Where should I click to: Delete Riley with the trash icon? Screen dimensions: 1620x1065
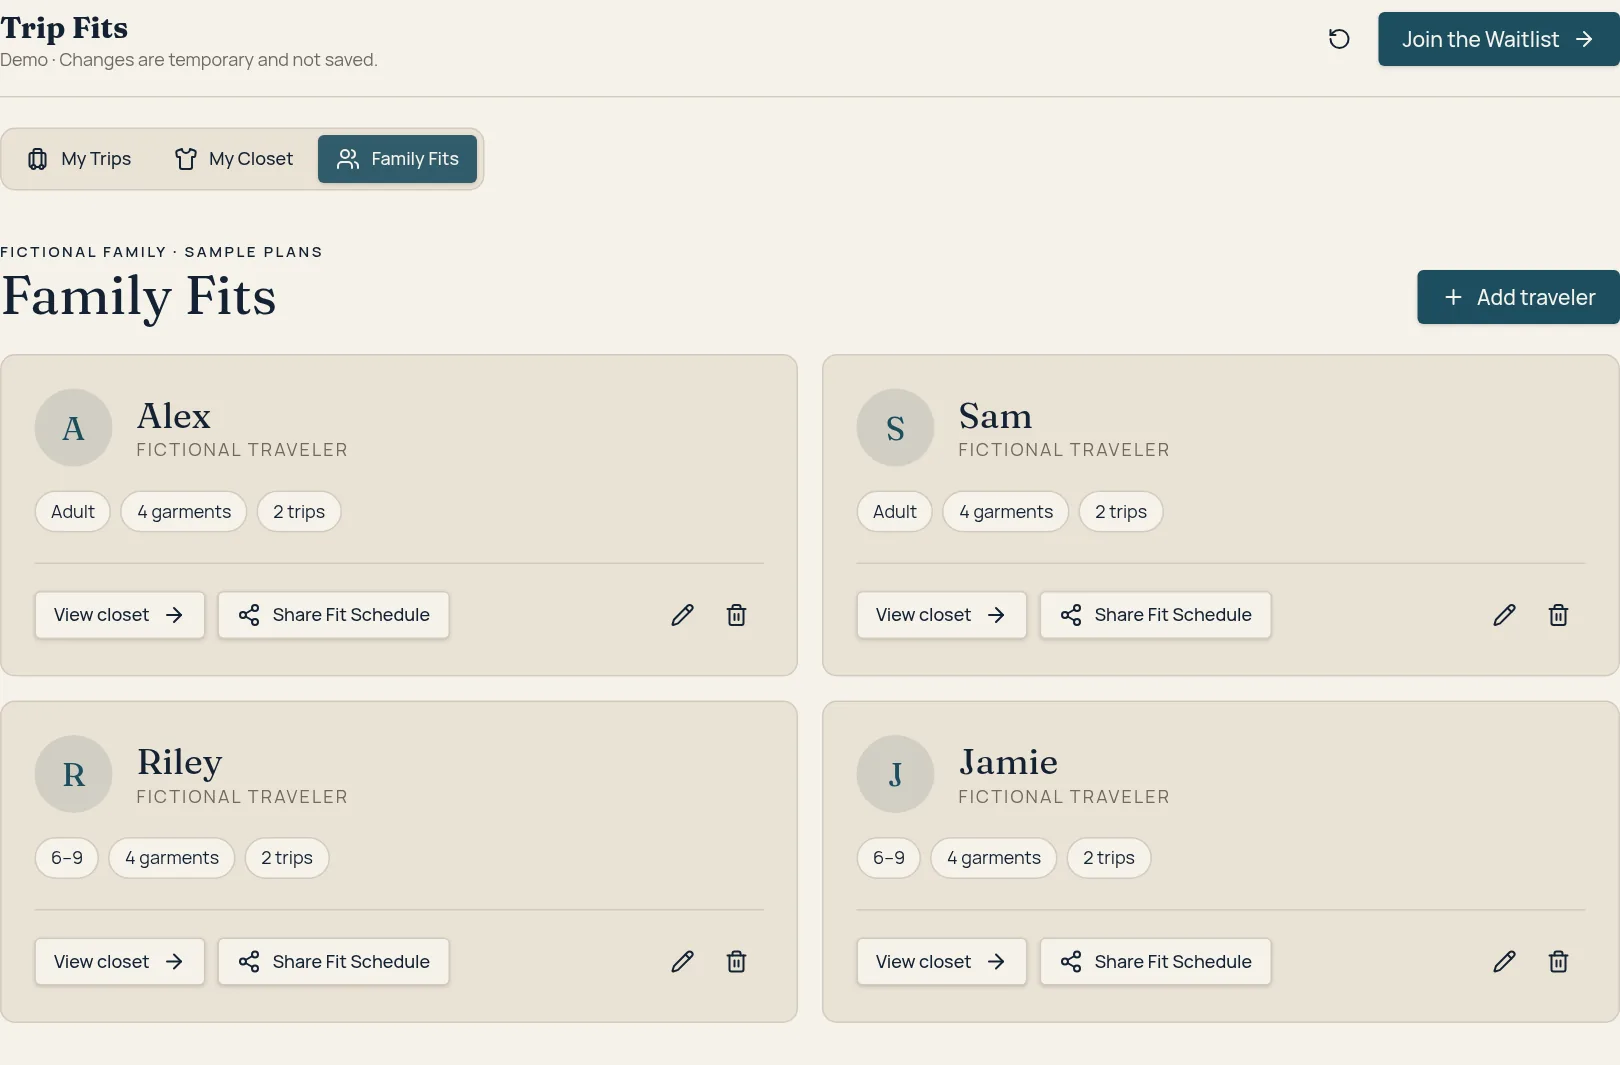(736, 962)
